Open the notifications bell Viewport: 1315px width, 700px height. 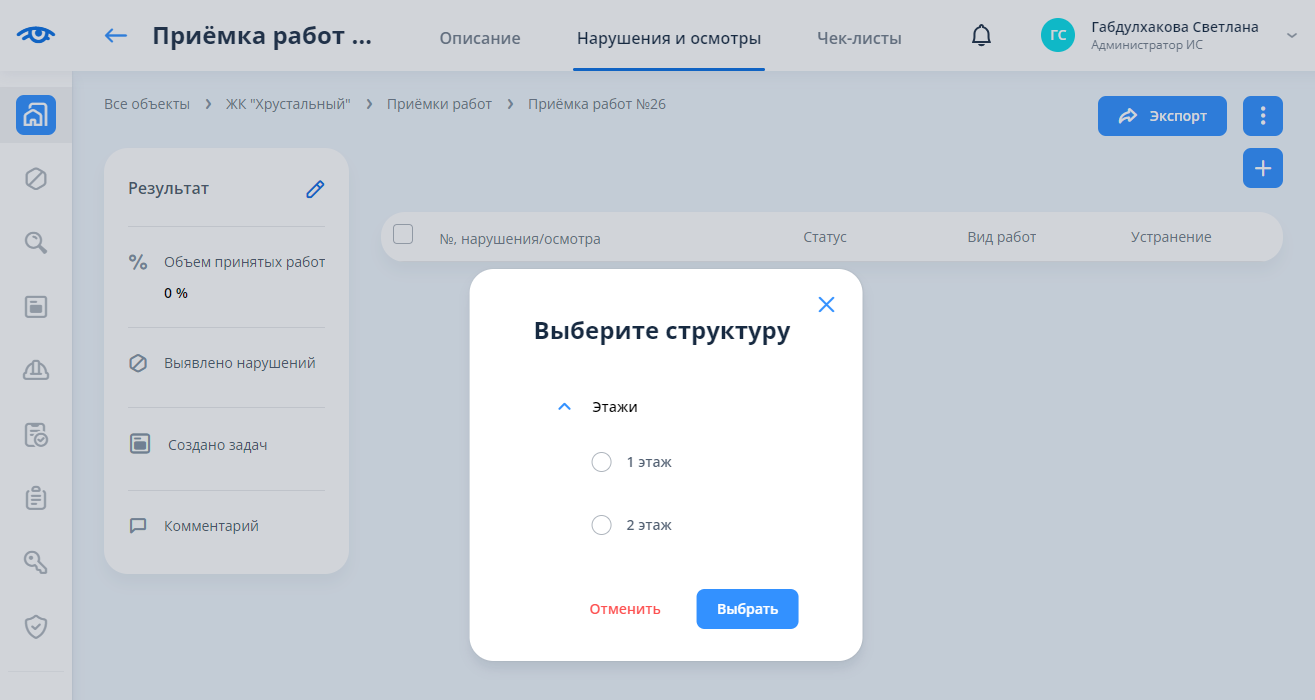pos(981,37)
